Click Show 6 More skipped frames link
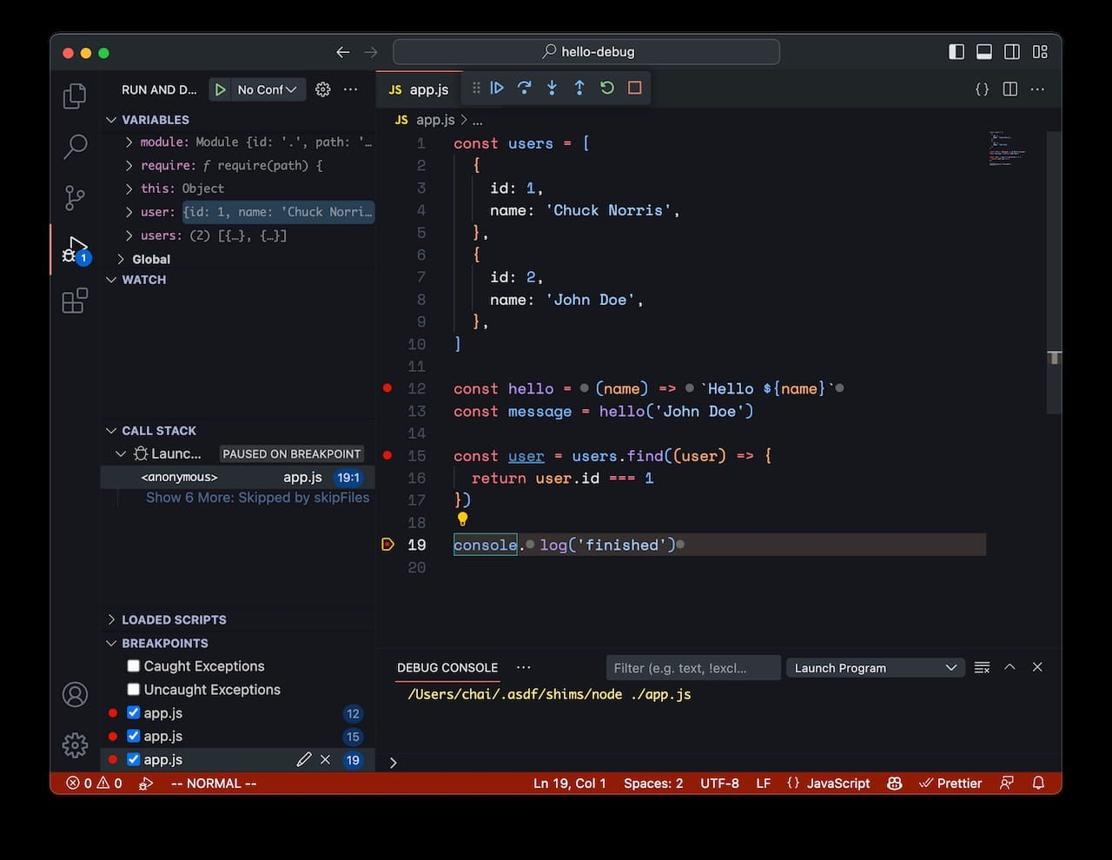 (x=257, y=498)
